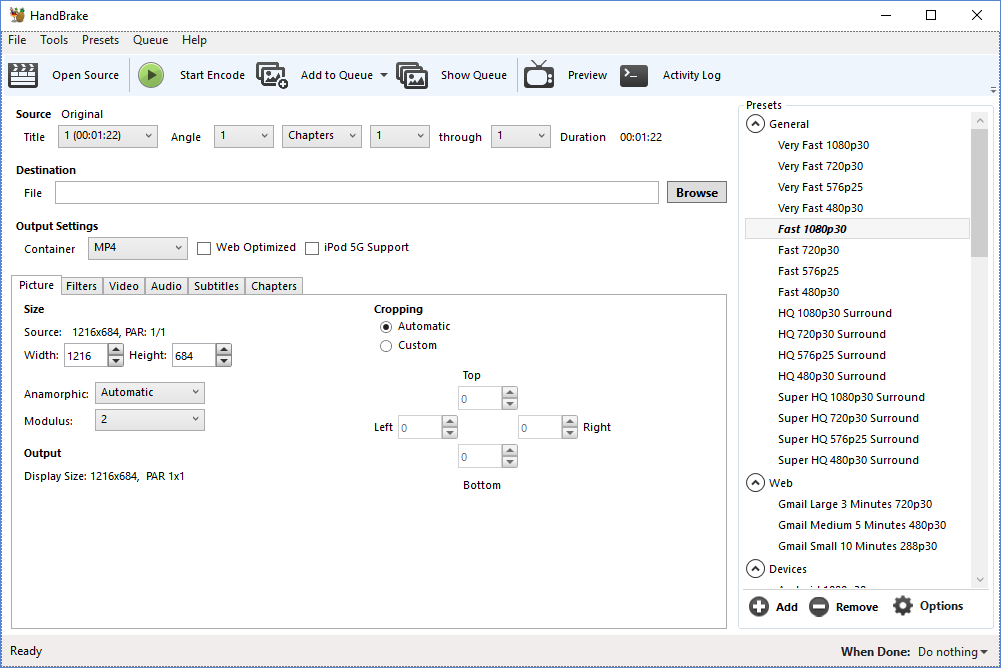
Task: Click the green Start Encode play icon
Action: click(151, 75)
